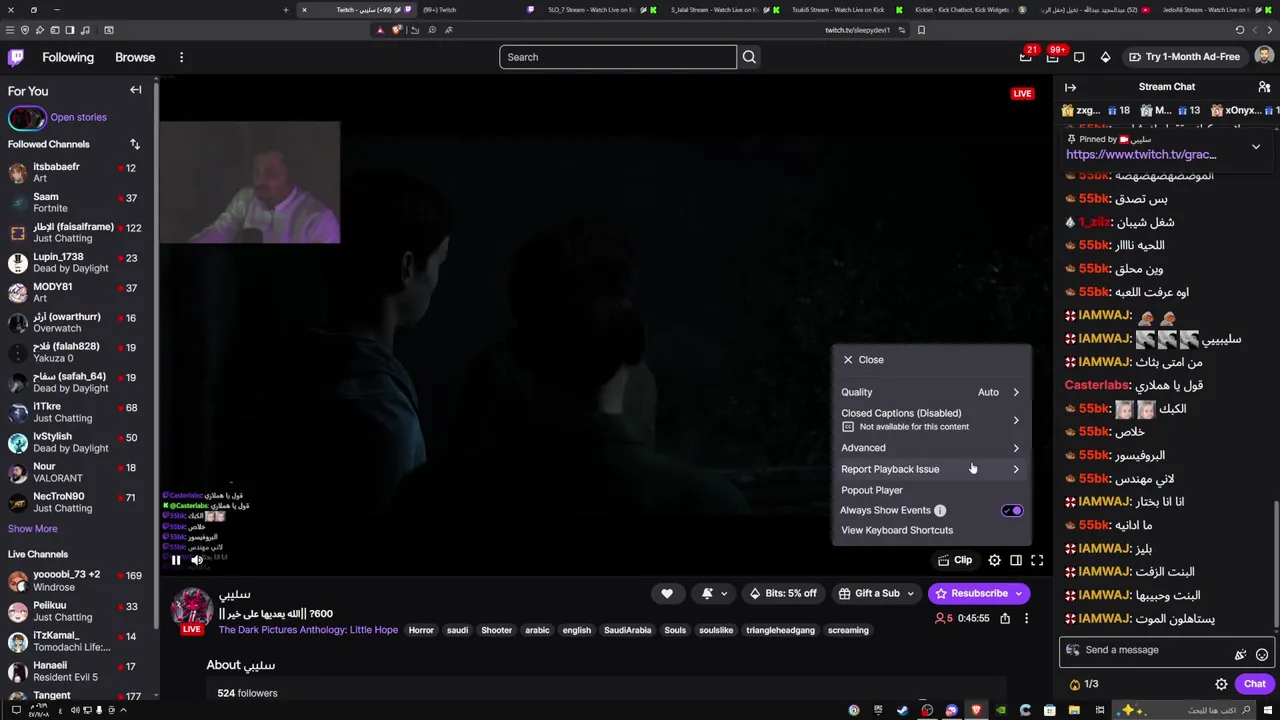Click Show More followed channels
Viewport: 1280px width, 720px height.
[33, 528]
